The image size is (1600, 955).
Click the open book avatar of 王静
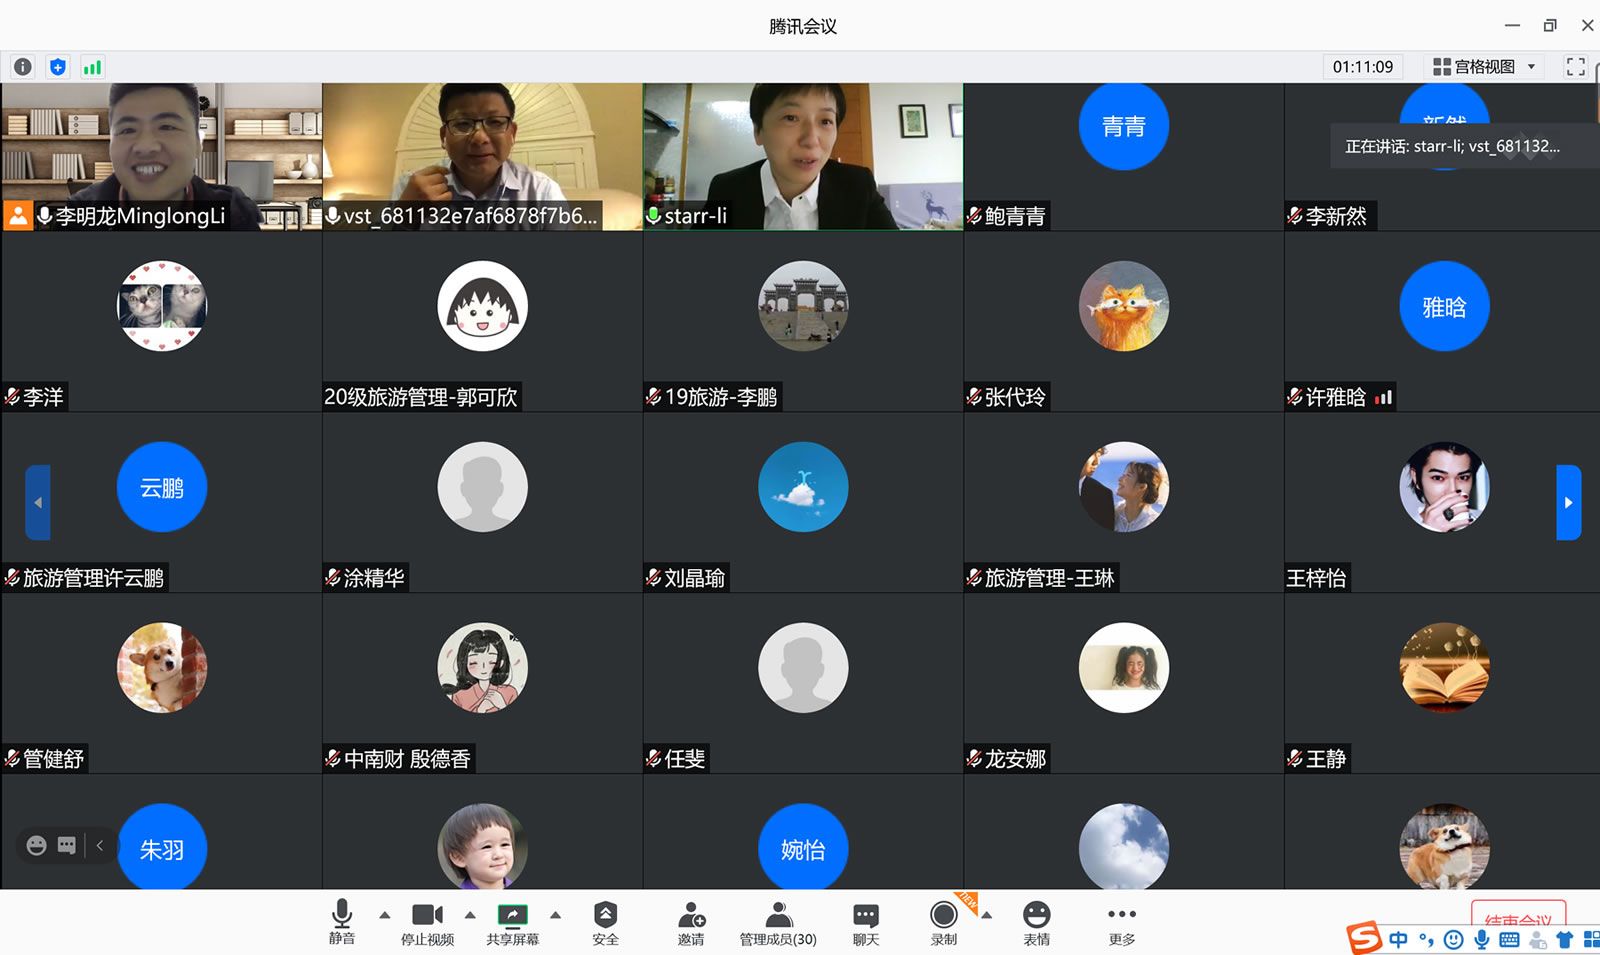tap(1444, 668)
